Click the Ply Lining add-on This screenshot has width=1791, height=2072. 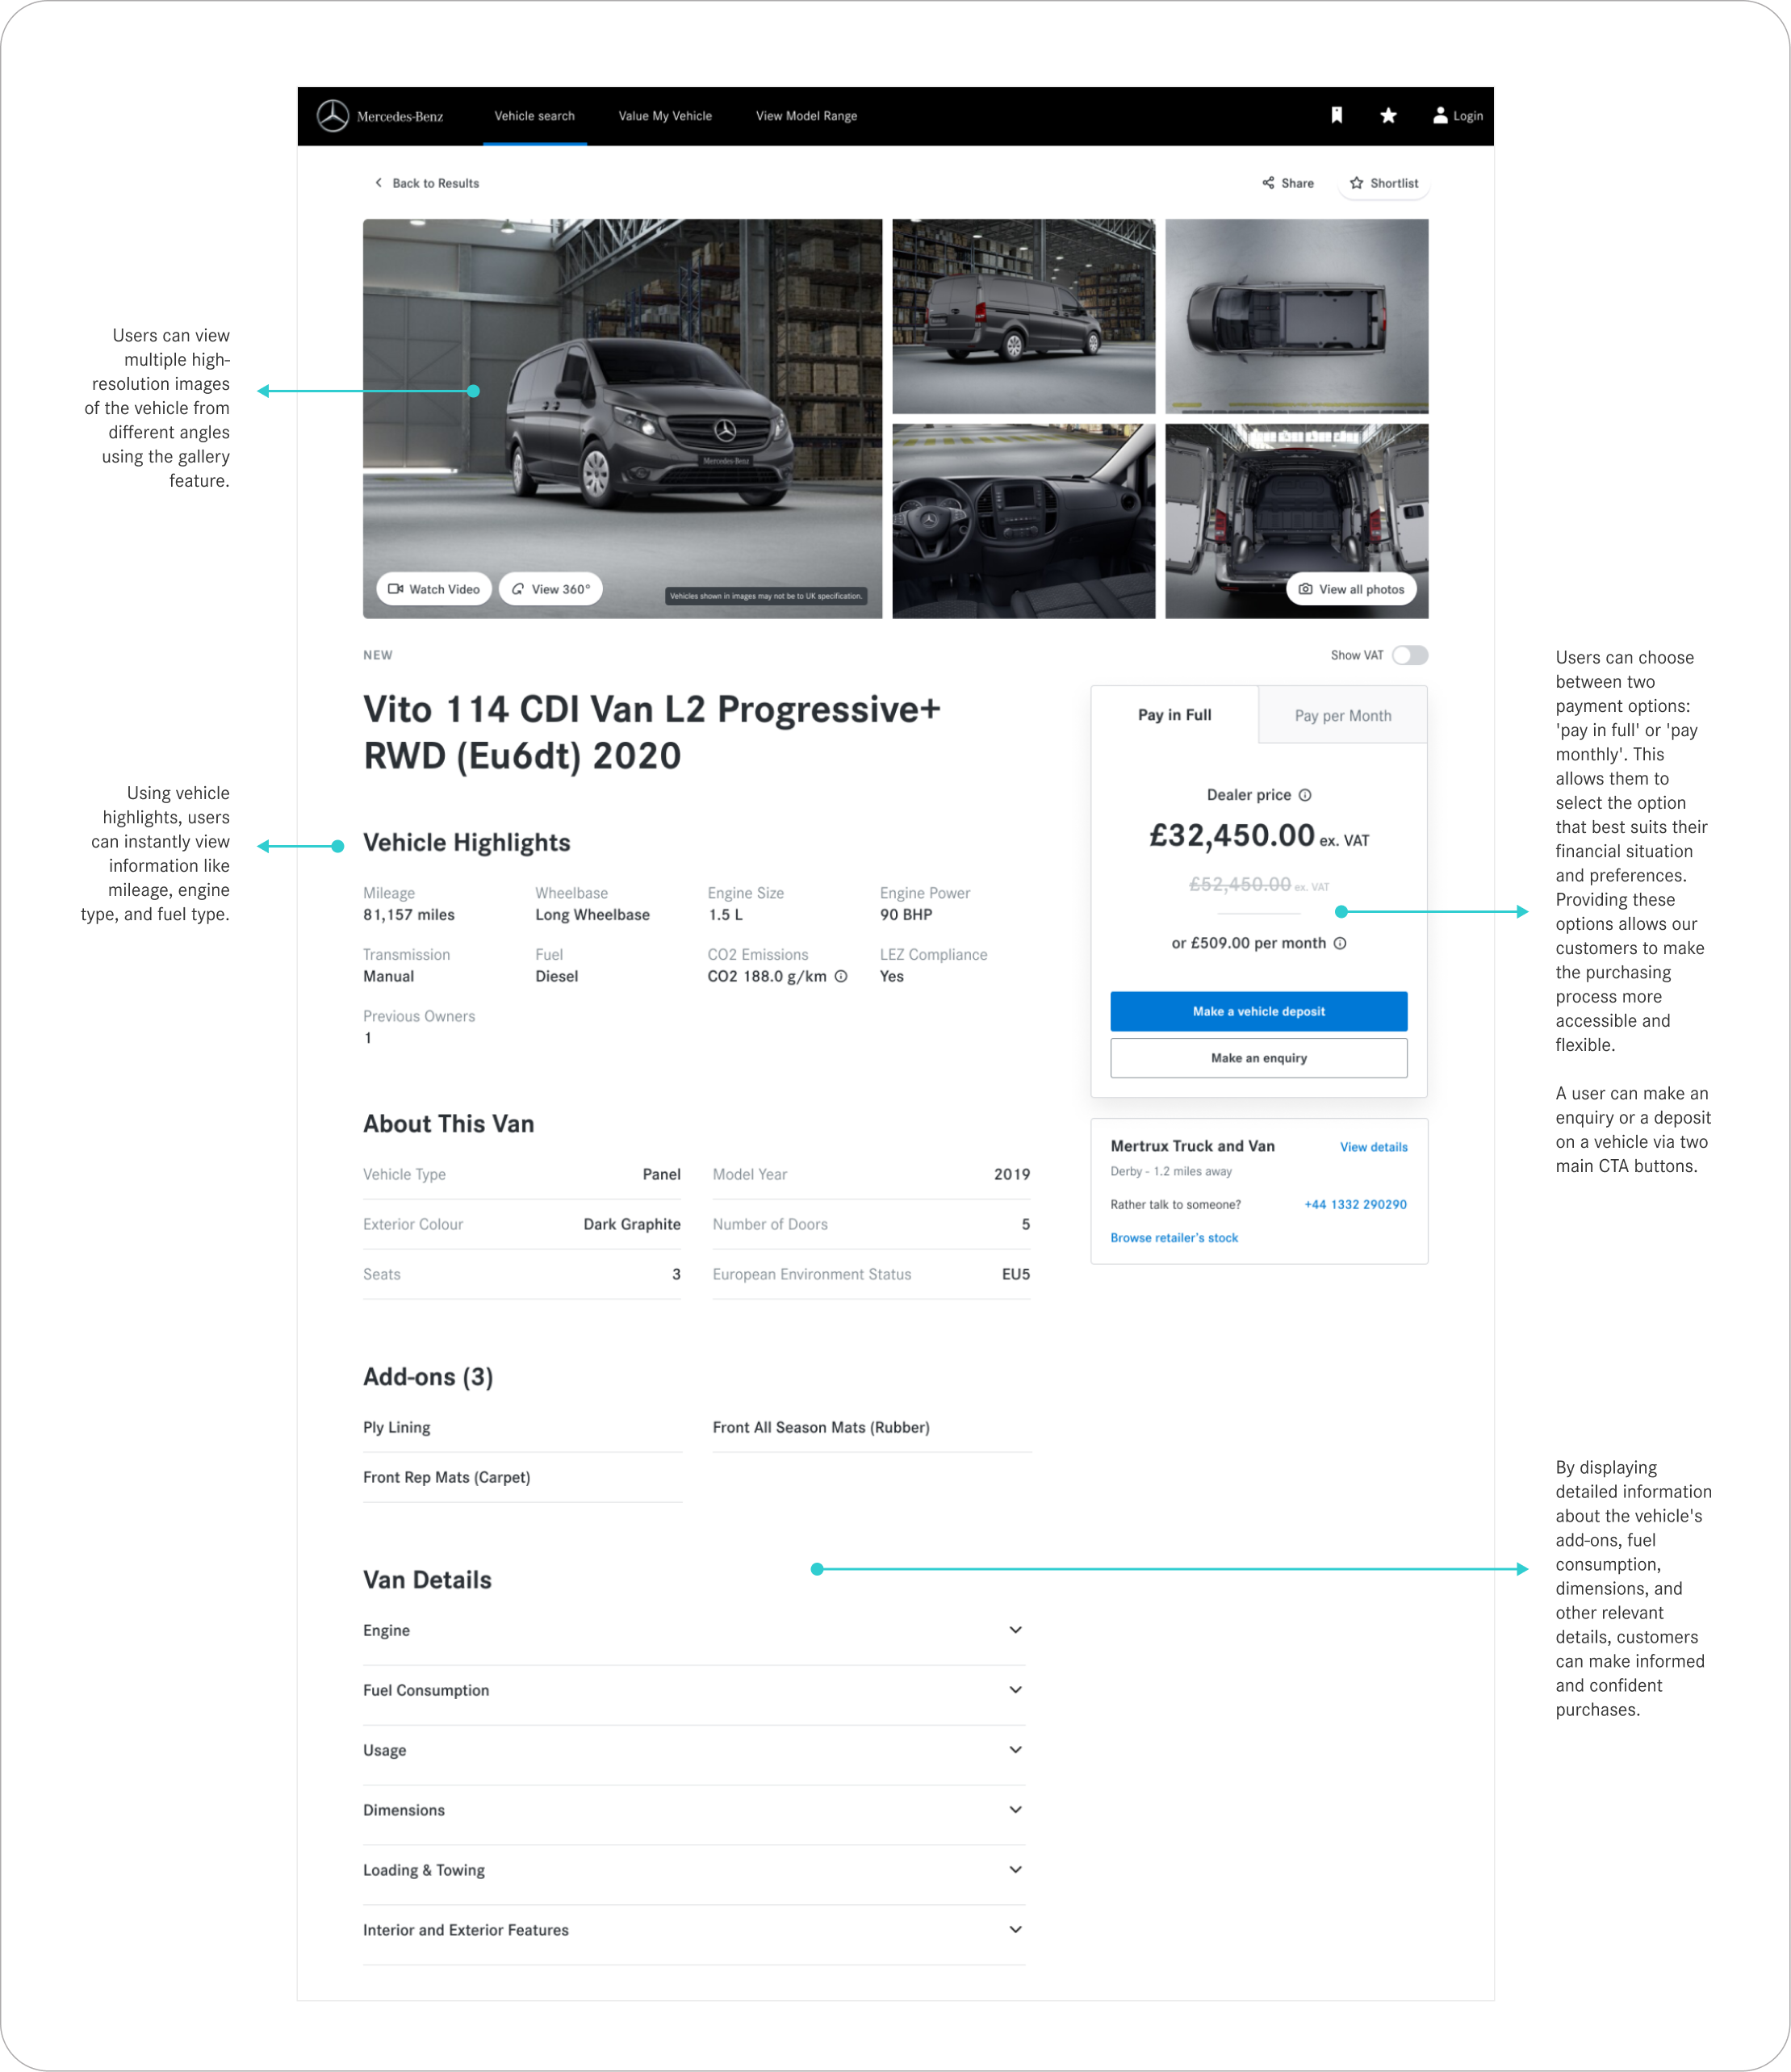click(397, 1427)
